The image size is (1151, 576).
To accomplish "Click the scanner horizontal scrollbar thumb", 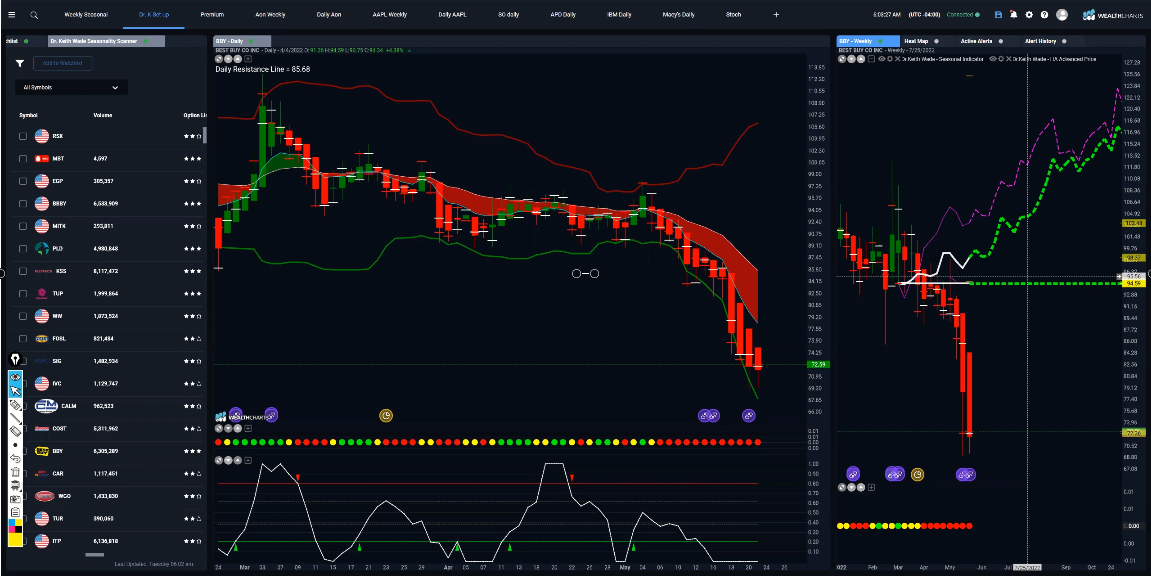I will (x=95, y=555).
